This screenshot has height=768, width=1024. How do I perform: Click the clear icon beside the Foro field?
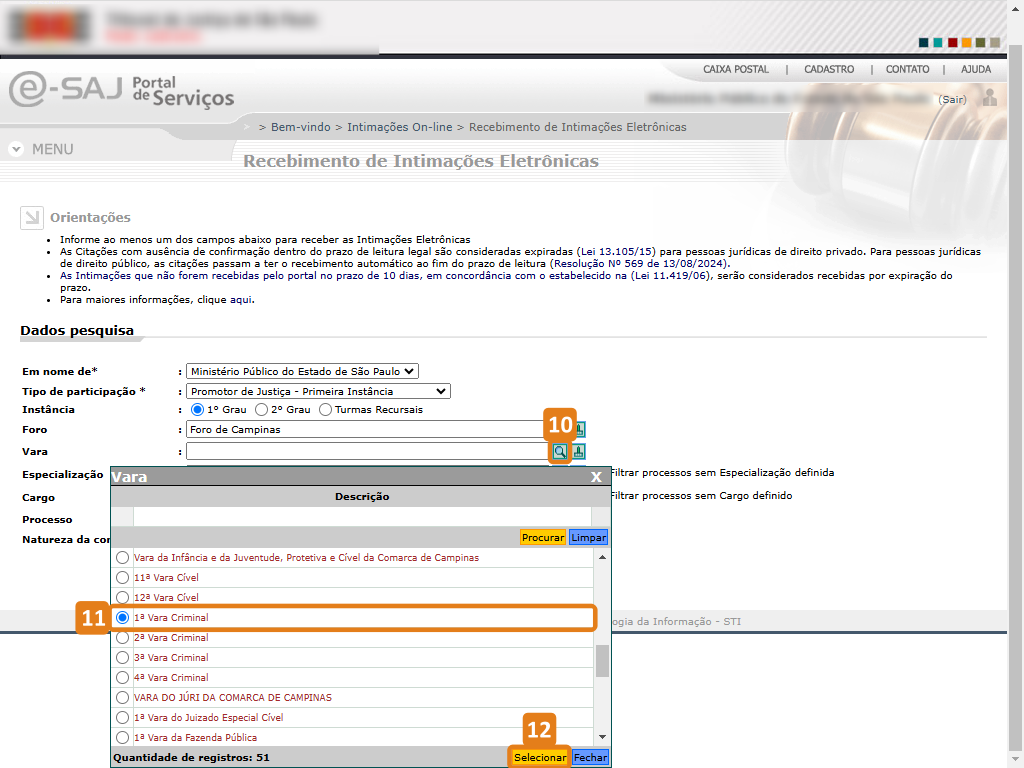(579, 430)
